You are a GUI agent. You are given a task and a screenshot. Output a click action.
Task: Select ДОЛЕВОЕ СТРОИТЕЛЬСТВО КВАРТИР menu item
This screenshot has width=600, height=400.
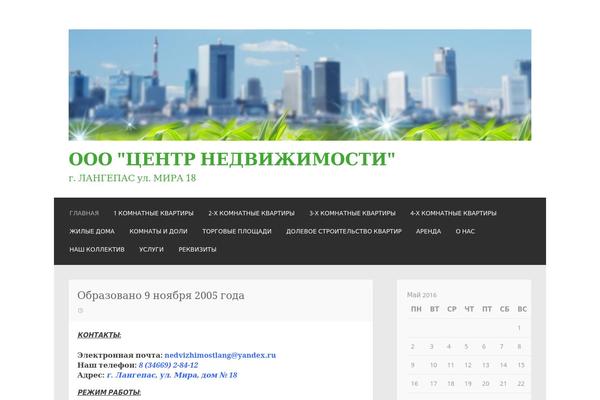coord(344,231)
